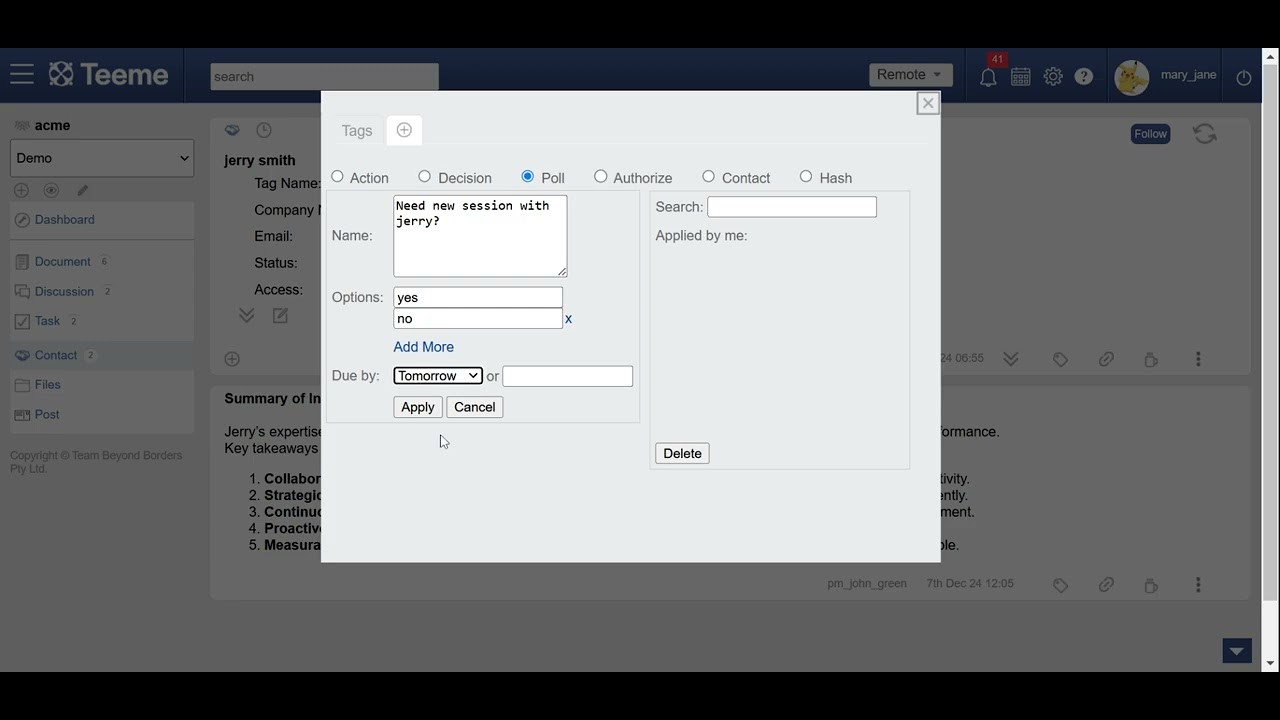Click the power logout icon

coord(1244,77)
